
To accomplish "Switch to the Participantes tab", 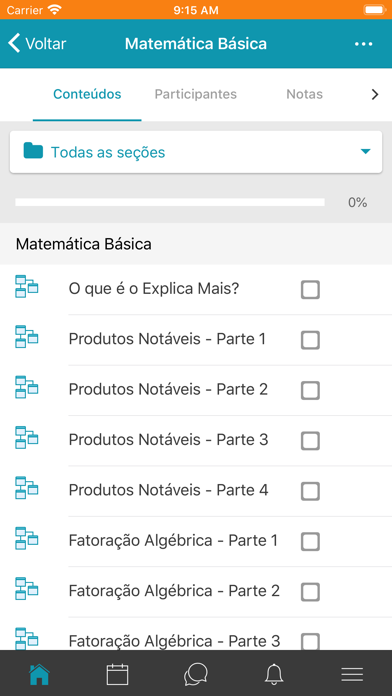I will point(196,94).
